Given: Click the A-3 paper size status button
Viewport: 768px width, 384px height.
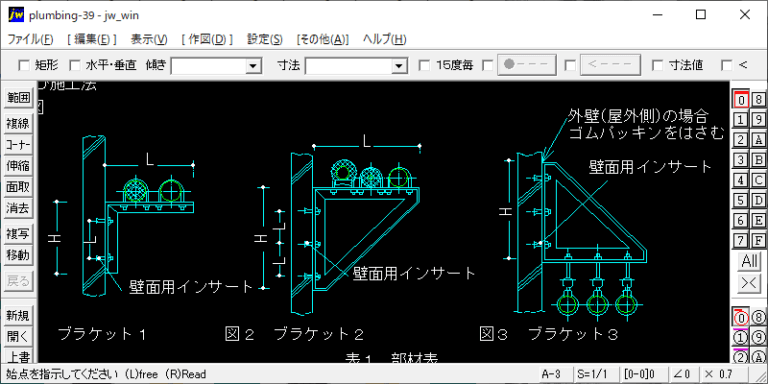Looking at the screenshot, I should [x=554, y=375].
